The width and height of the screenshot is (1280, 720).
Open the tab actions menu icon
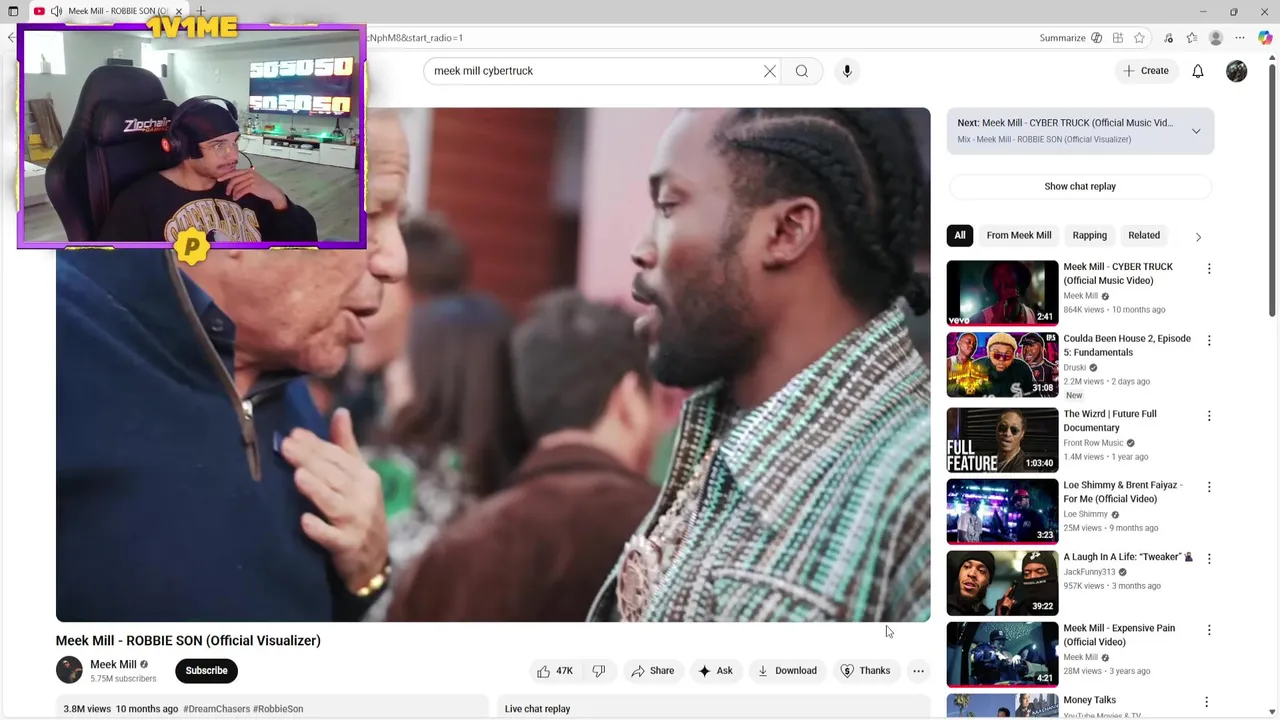click(x=13, y=11)
